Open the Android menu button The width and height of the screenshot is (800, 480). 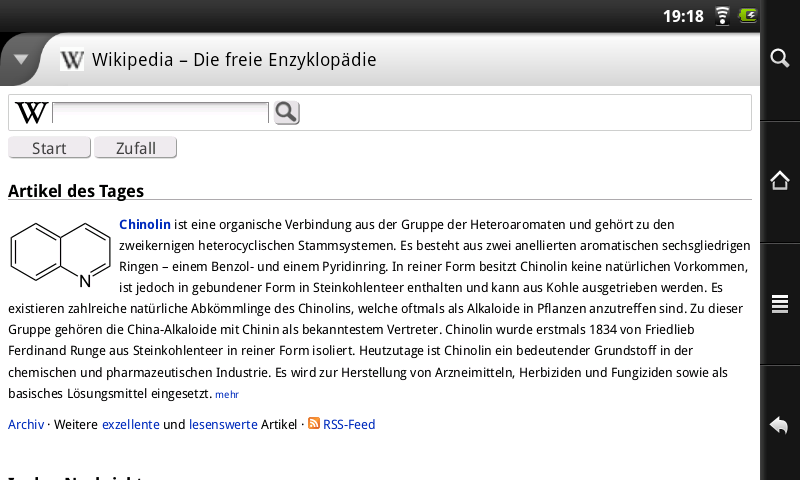point(780,303)
